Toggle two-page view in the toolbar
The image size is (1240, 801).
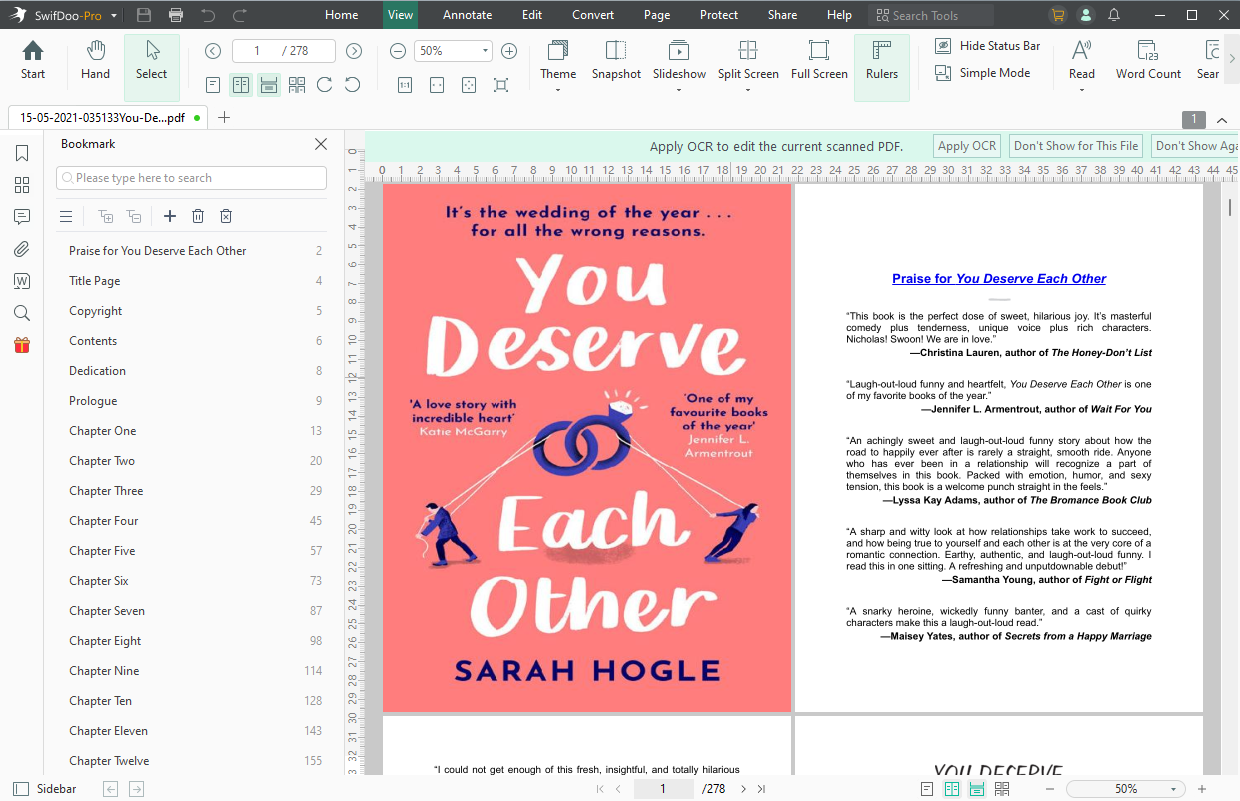[x=241, y=85]
